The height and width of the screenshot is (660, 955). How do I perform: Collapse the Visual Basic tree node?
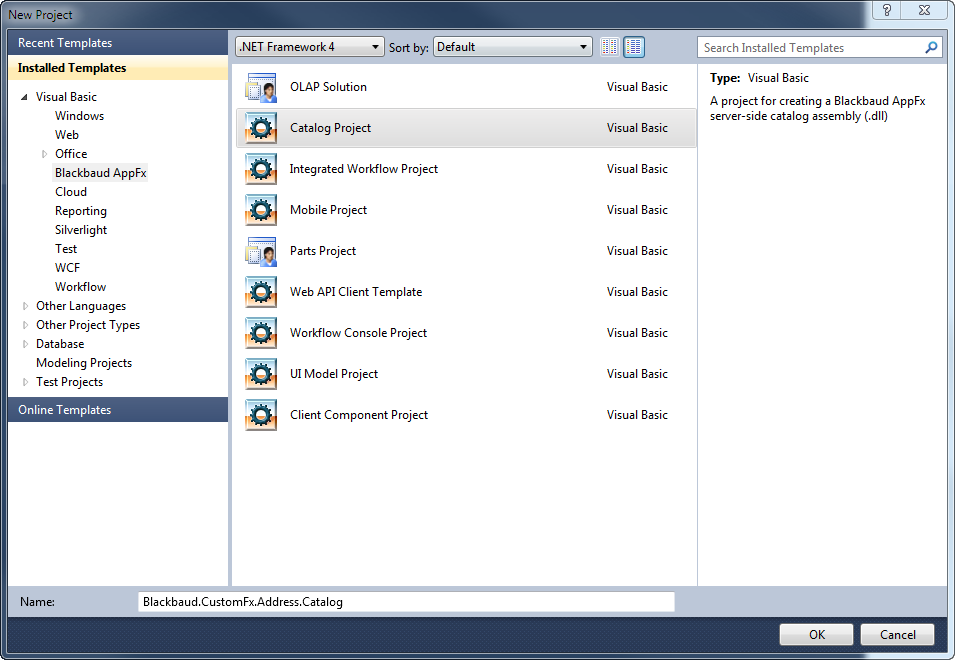(24, 97)
